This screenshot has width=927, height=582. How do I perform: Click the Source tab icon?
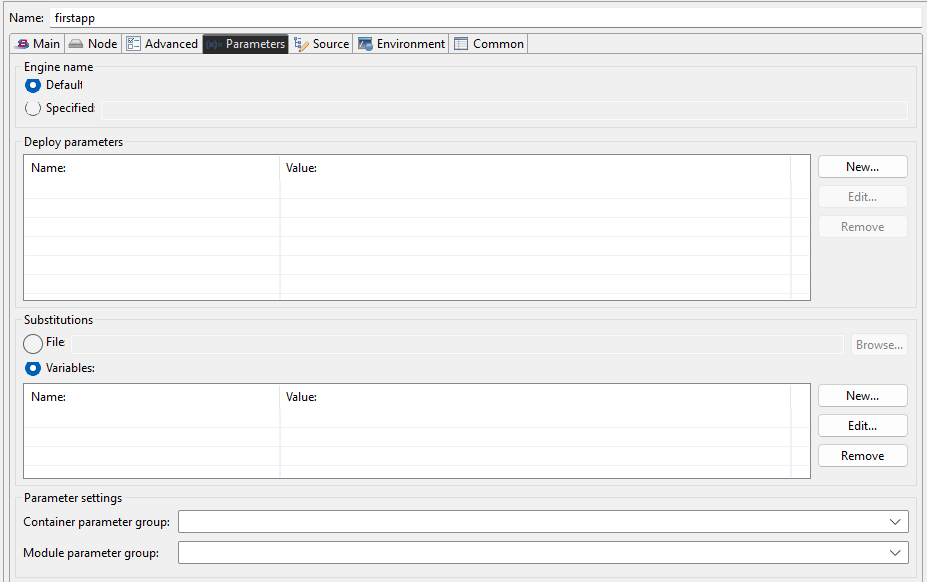pos(301,44)
